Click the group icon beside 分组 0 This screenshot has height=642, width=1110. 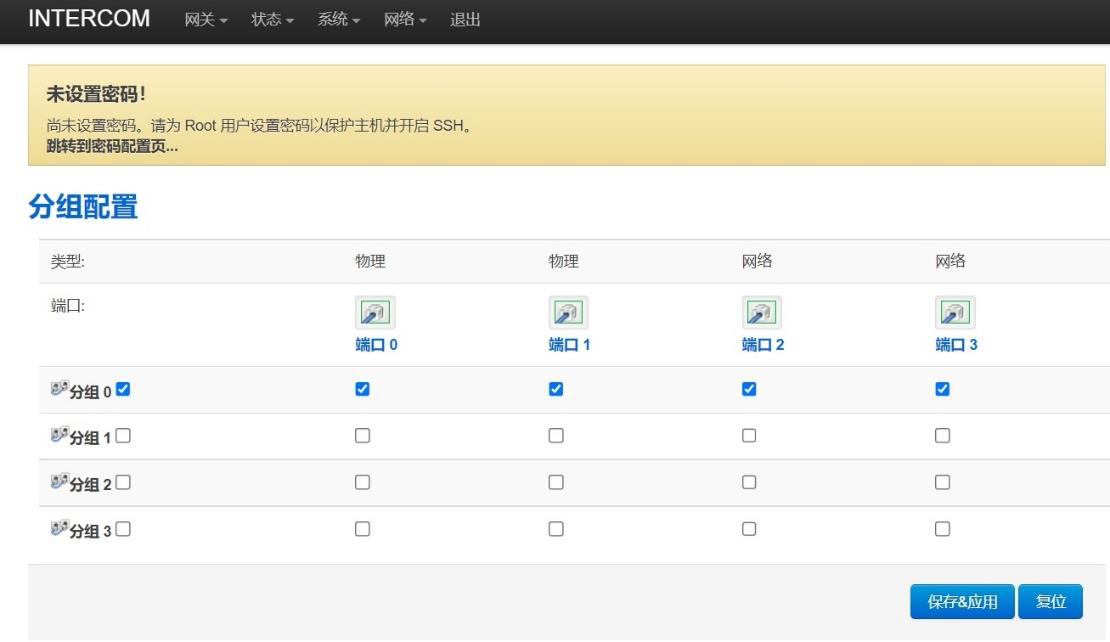(58, 389)
